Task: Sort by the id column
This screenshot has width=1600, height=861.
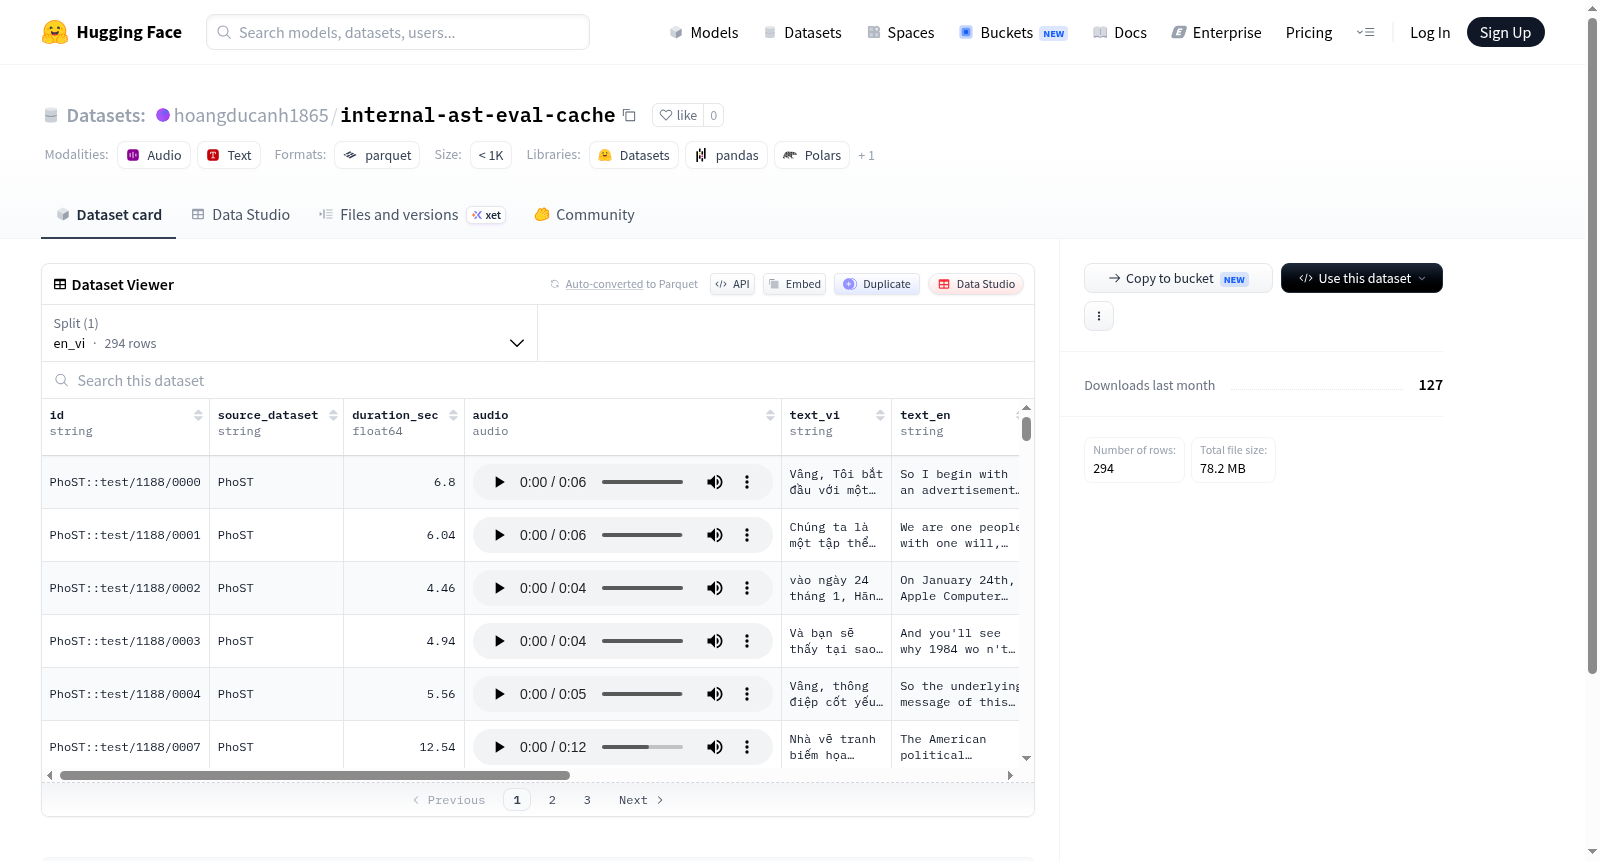Action: (x=198, y=415)
